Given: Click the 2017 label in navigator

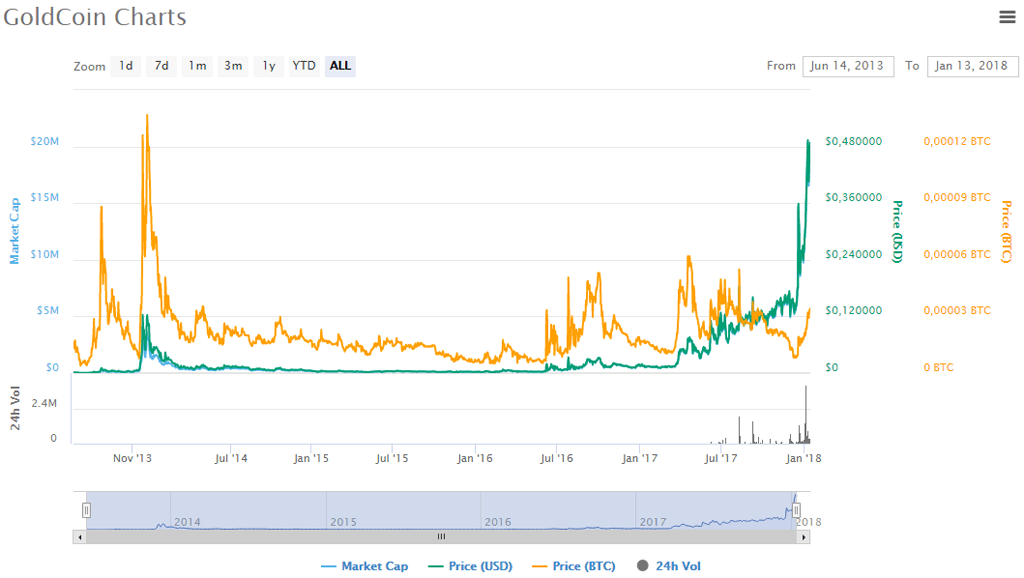Looking at the screenshot, I should tap(653, 522).
